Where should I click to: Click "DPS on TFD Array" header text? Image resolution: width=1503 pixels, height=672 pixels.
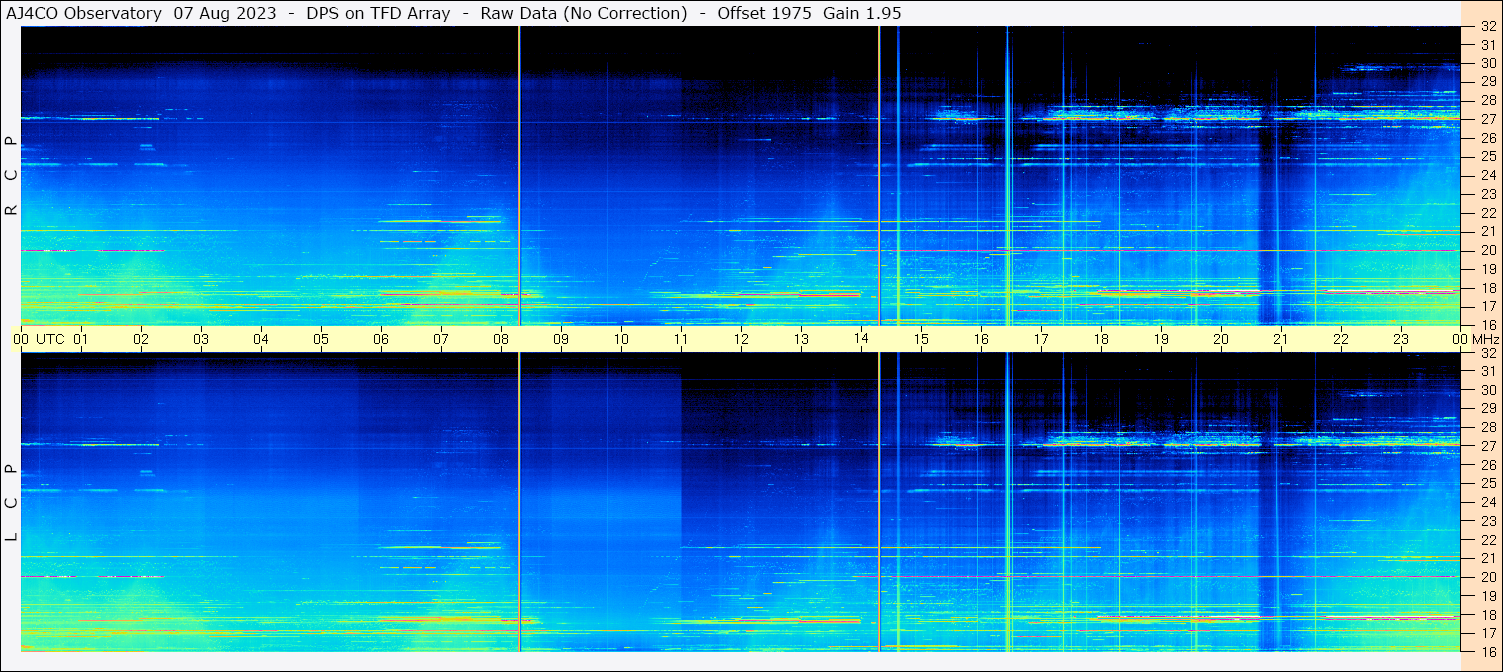pos(377,13)
